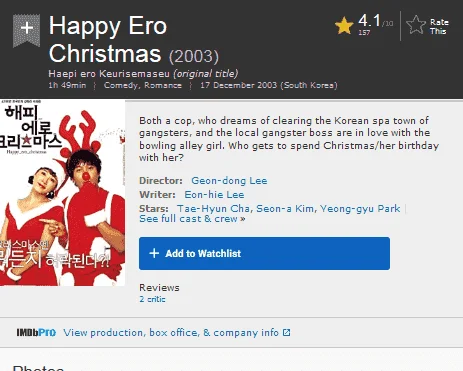Click the gold rating star icon

point(344,26)
